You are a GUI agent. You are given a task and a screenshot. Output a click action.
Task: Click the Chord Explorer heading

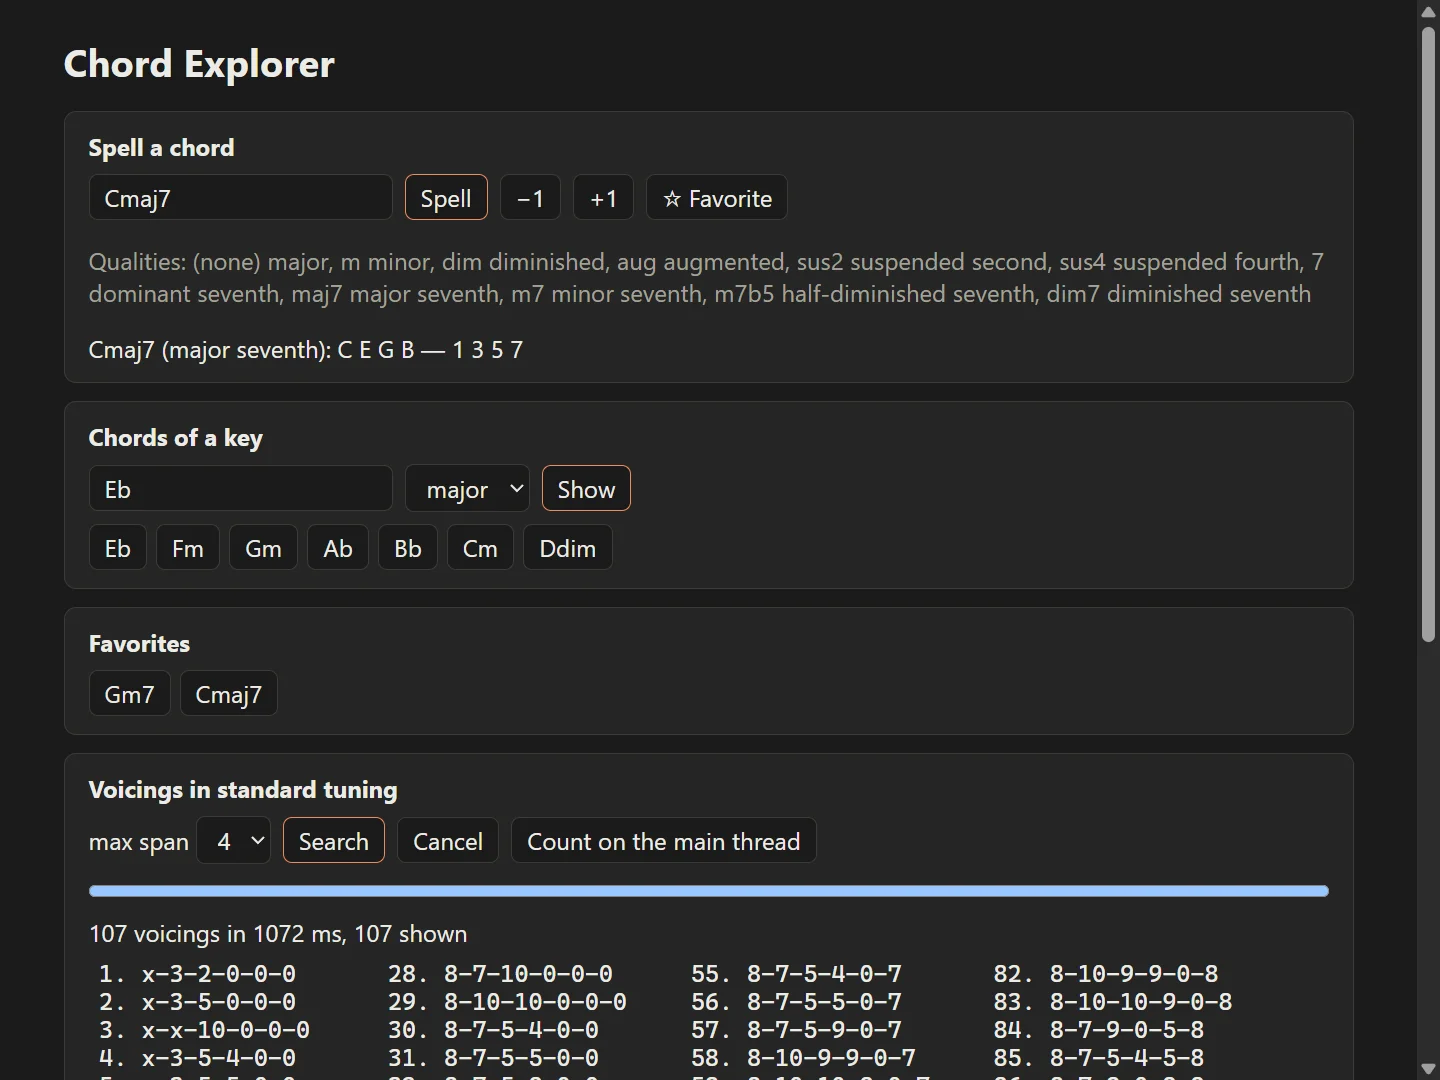(x=199, y=64)
